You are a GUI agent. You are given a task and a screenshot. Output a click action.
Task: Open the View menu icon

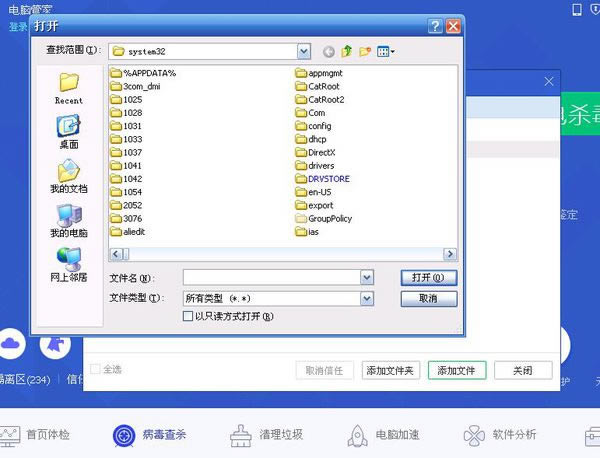pos(386,51)
